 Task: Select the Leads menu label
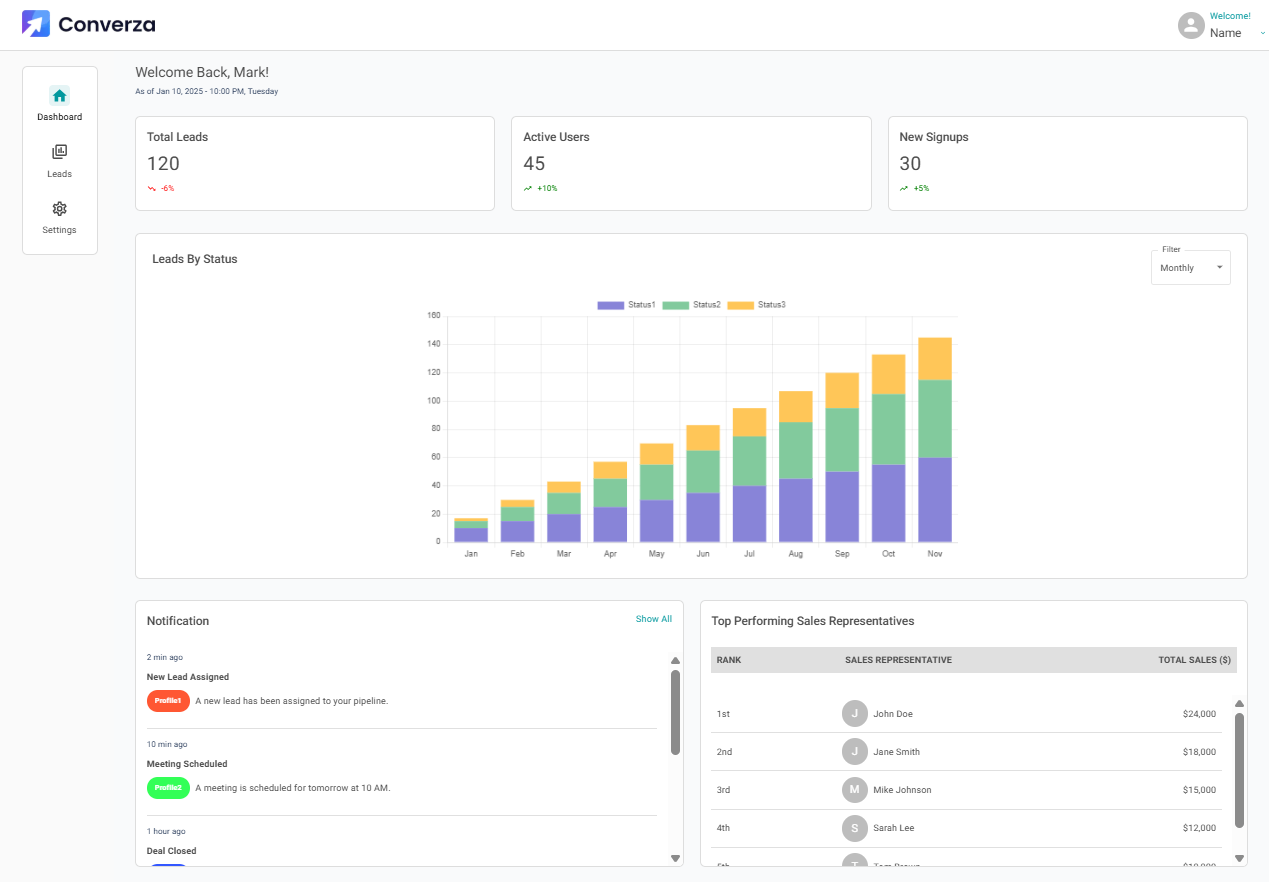(x=60, y=174)
